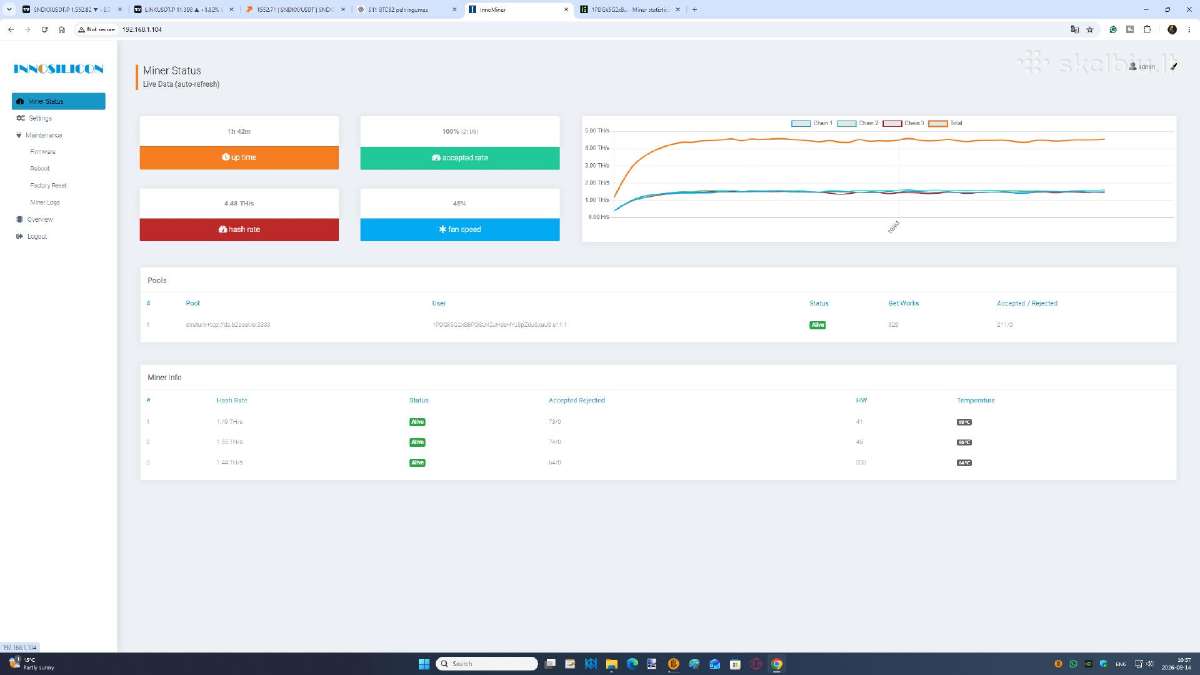Log out using the sidebar Logout link
Viewport: 1200px width, 675px height.
click(31, 237)
